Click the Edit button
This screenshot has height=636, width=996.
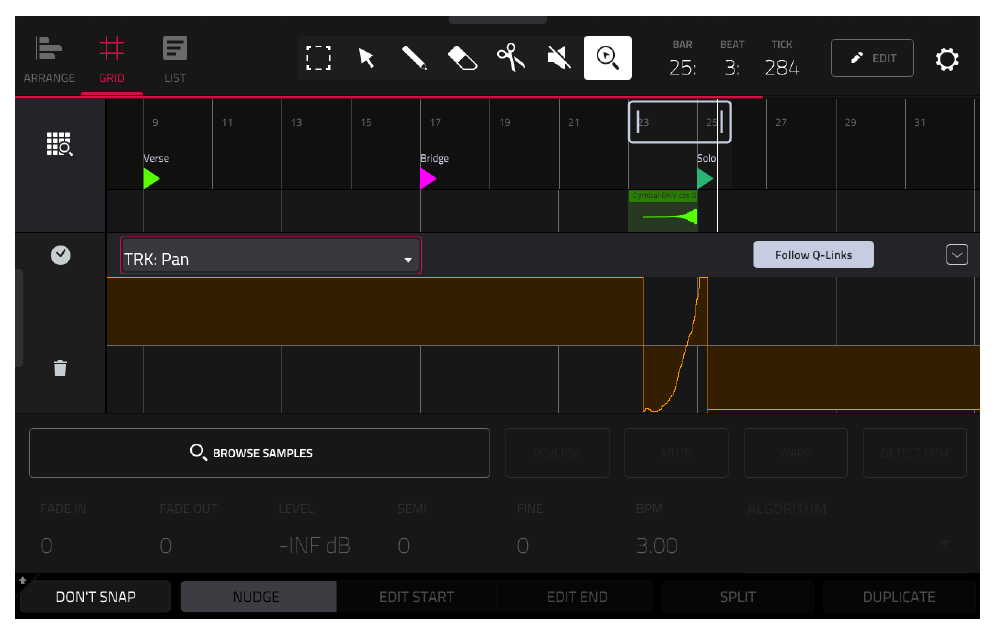click(x=872, y=58)
